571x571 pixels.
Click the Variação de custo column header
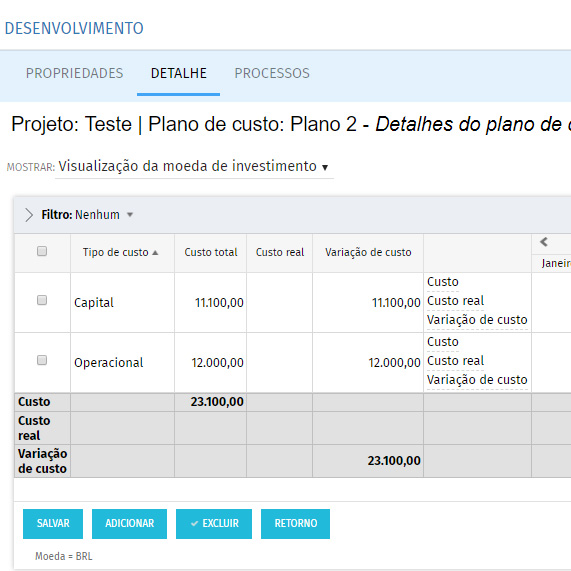pyautogui.click(x=368, y=252)
